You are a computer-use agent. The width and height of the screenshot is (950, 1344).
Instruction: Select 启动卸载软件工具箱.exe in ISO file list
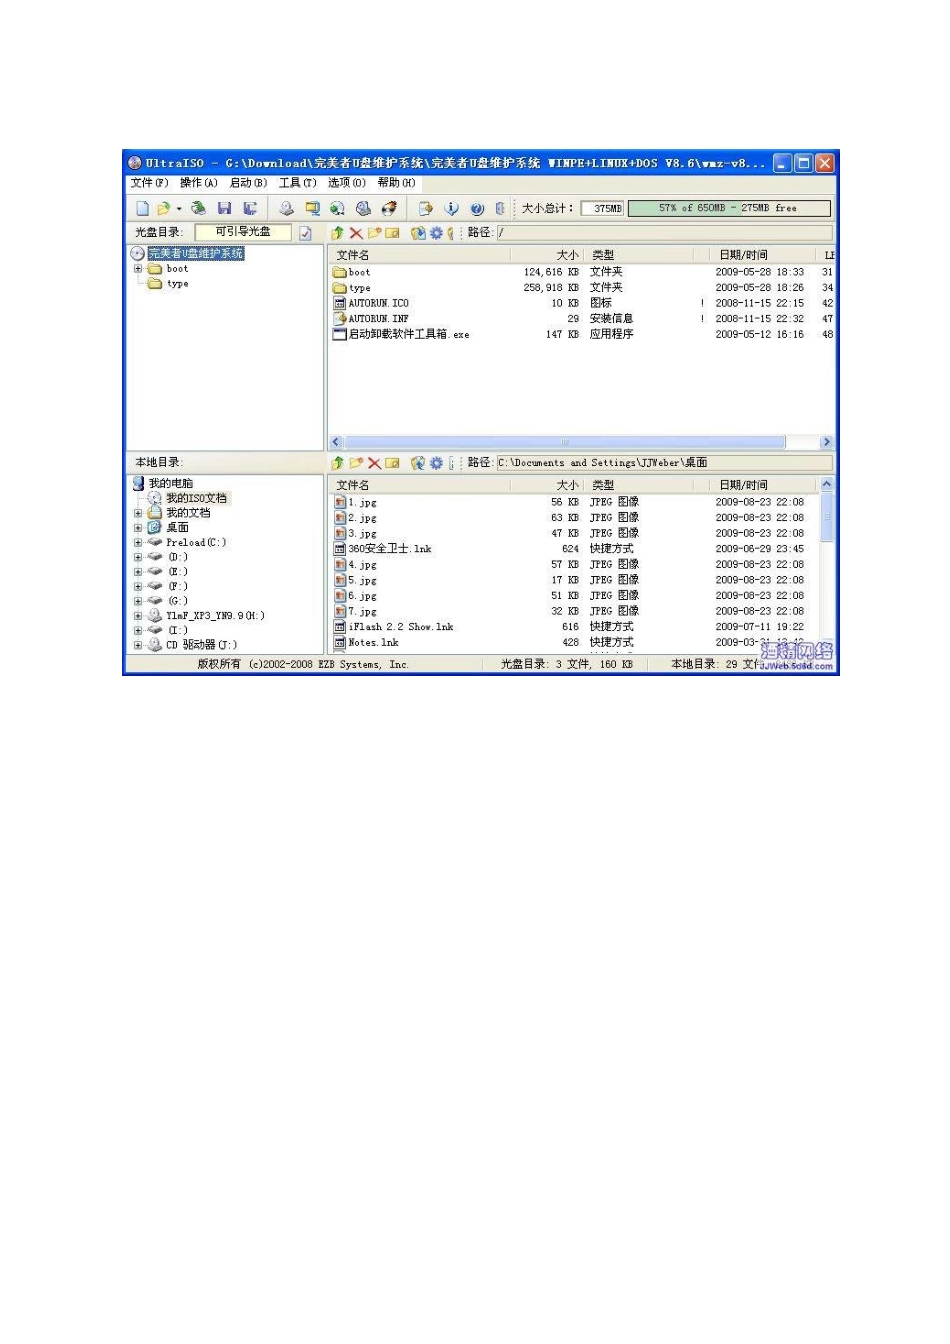tap(409, 334)
